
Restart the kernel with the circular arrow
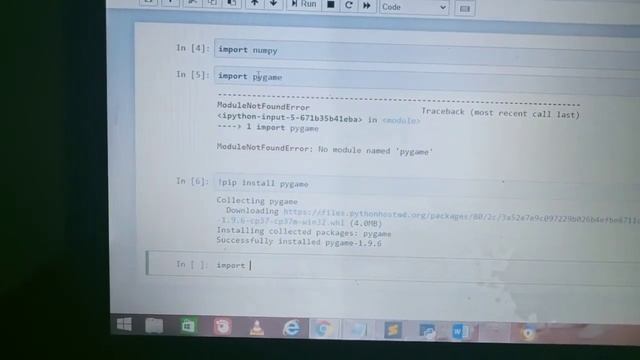(x=349, y=5)
